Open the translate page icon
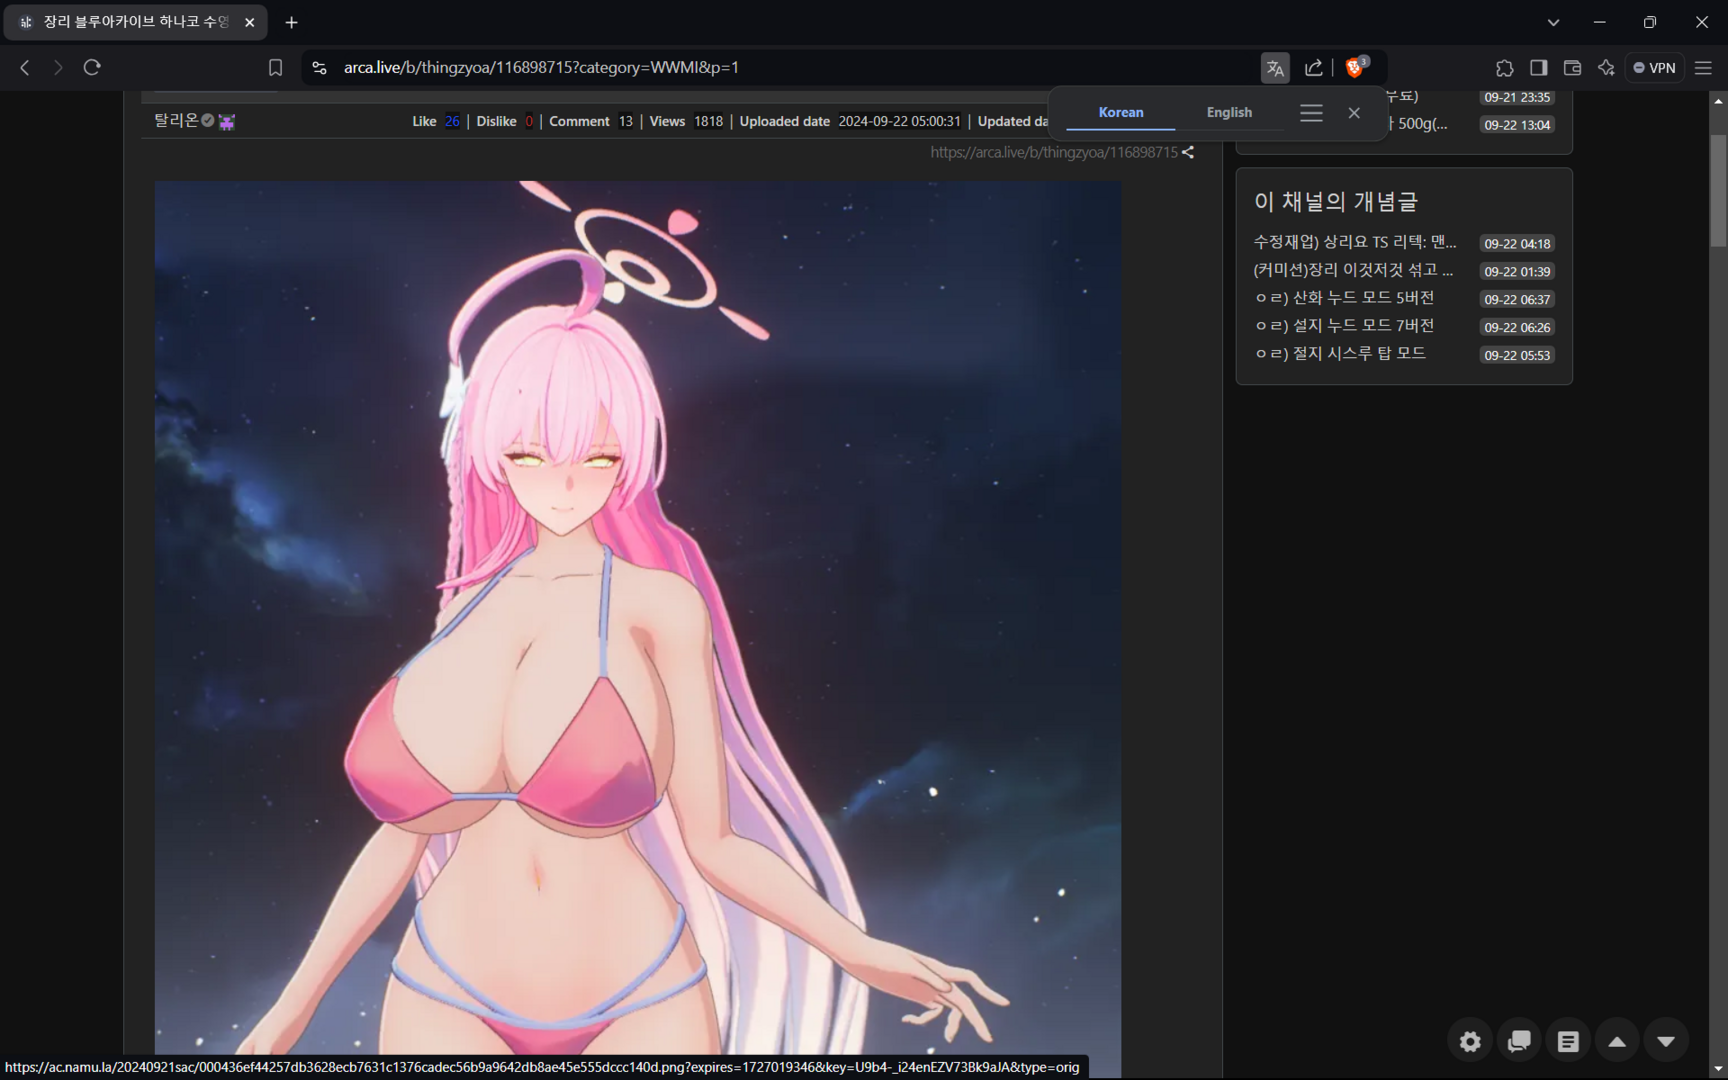The width and height of the screenshot is (1728, 1080). point(1275,68)
